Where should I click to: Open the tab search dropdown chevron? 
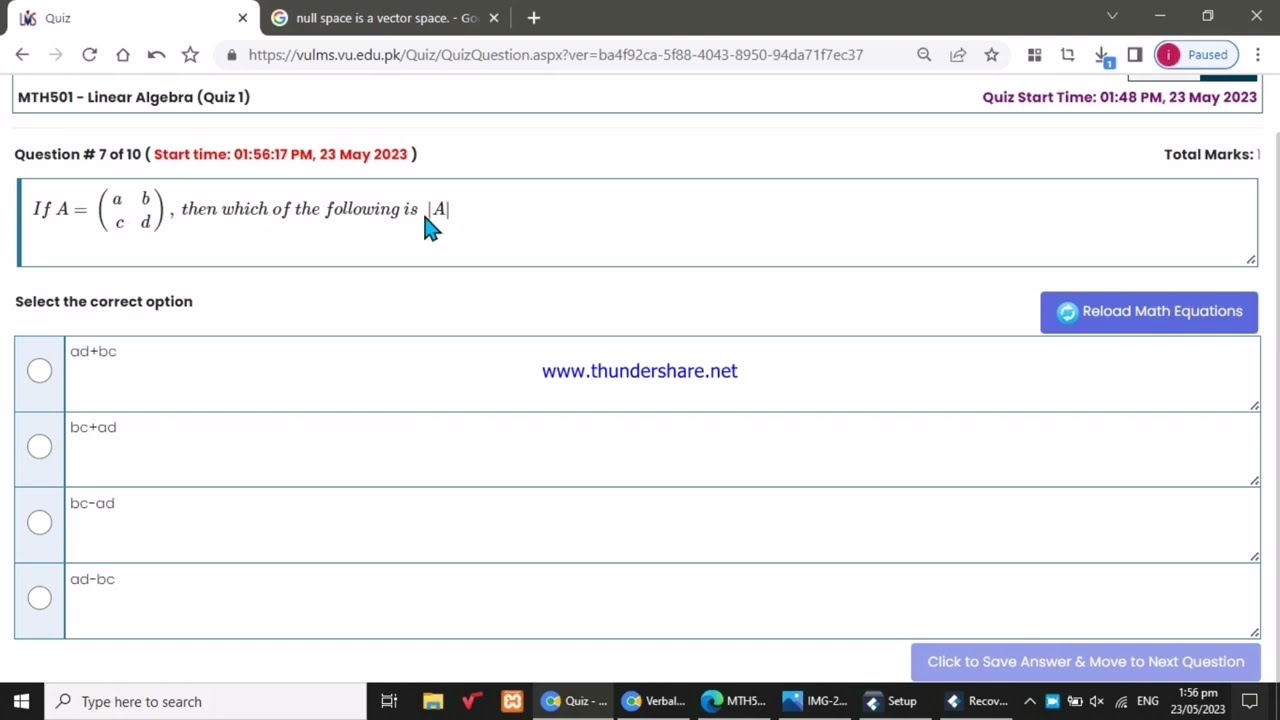[x=1112, y=17]
